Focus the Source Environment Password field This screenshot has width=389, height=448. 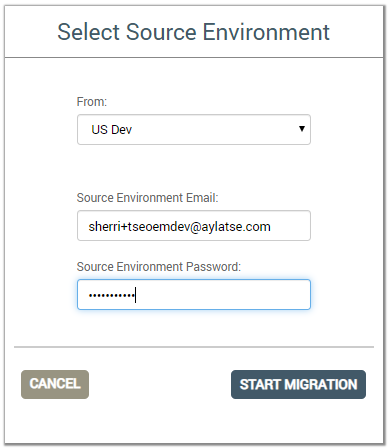(194, 295)
